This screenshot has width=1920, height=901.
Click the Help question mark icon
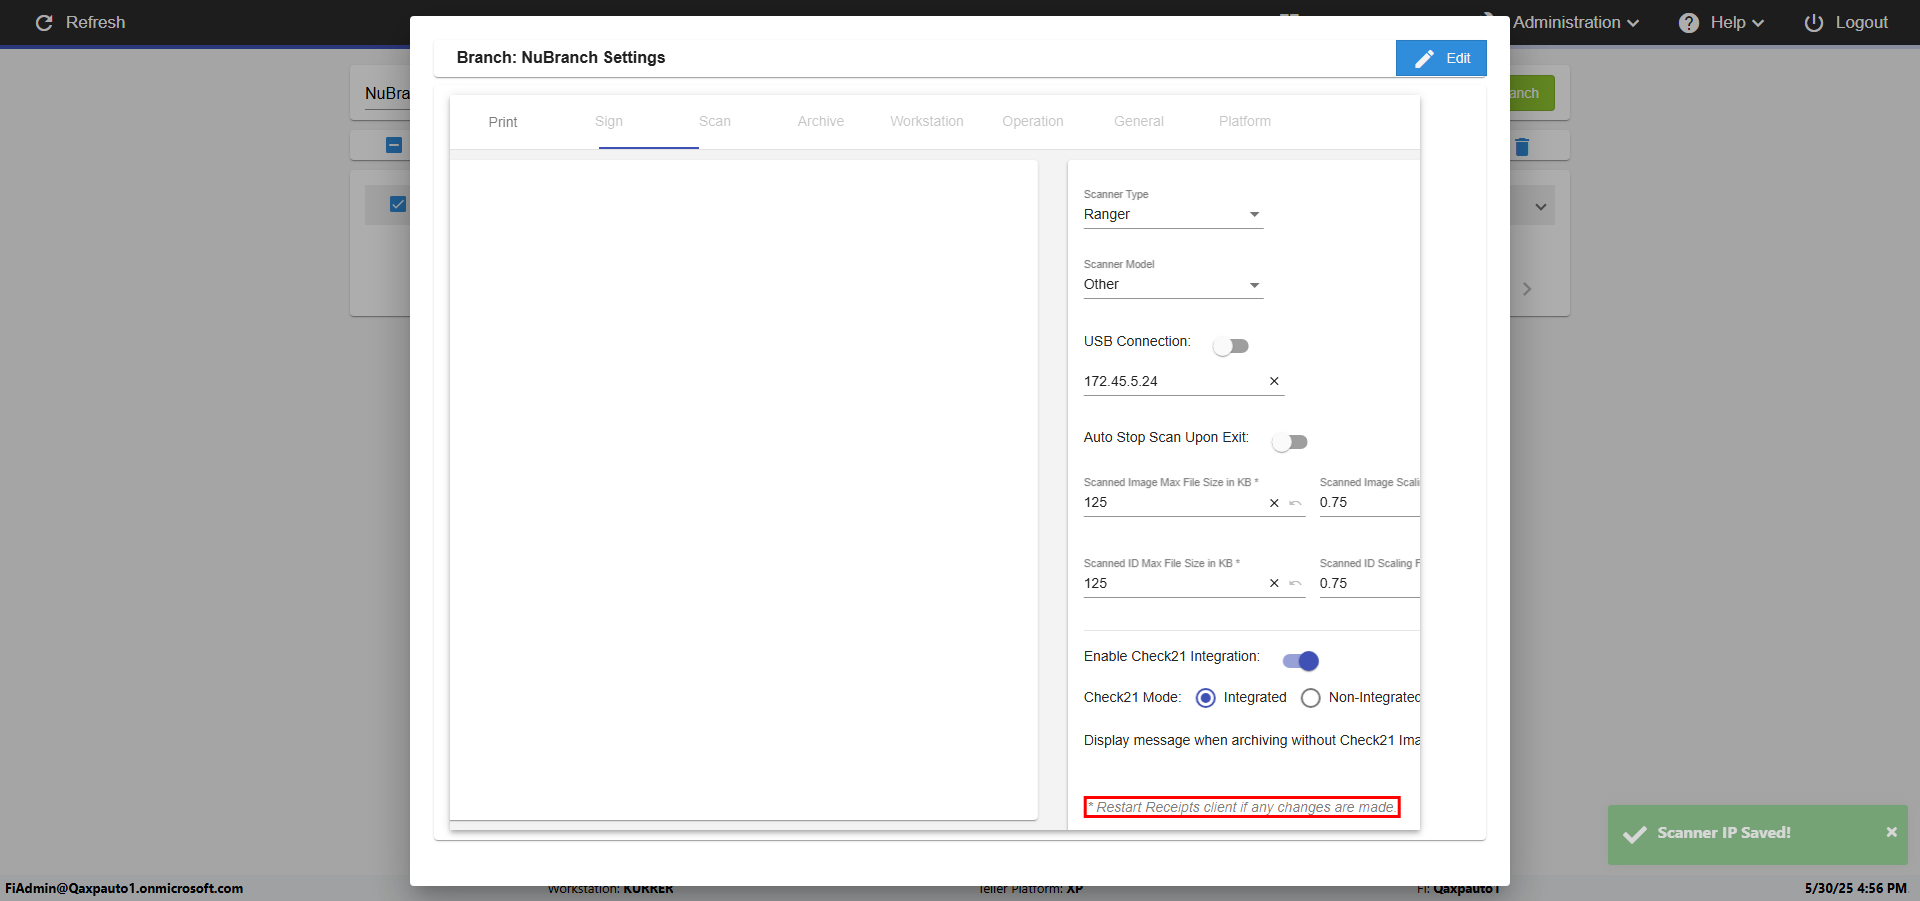pos(1688,23)
